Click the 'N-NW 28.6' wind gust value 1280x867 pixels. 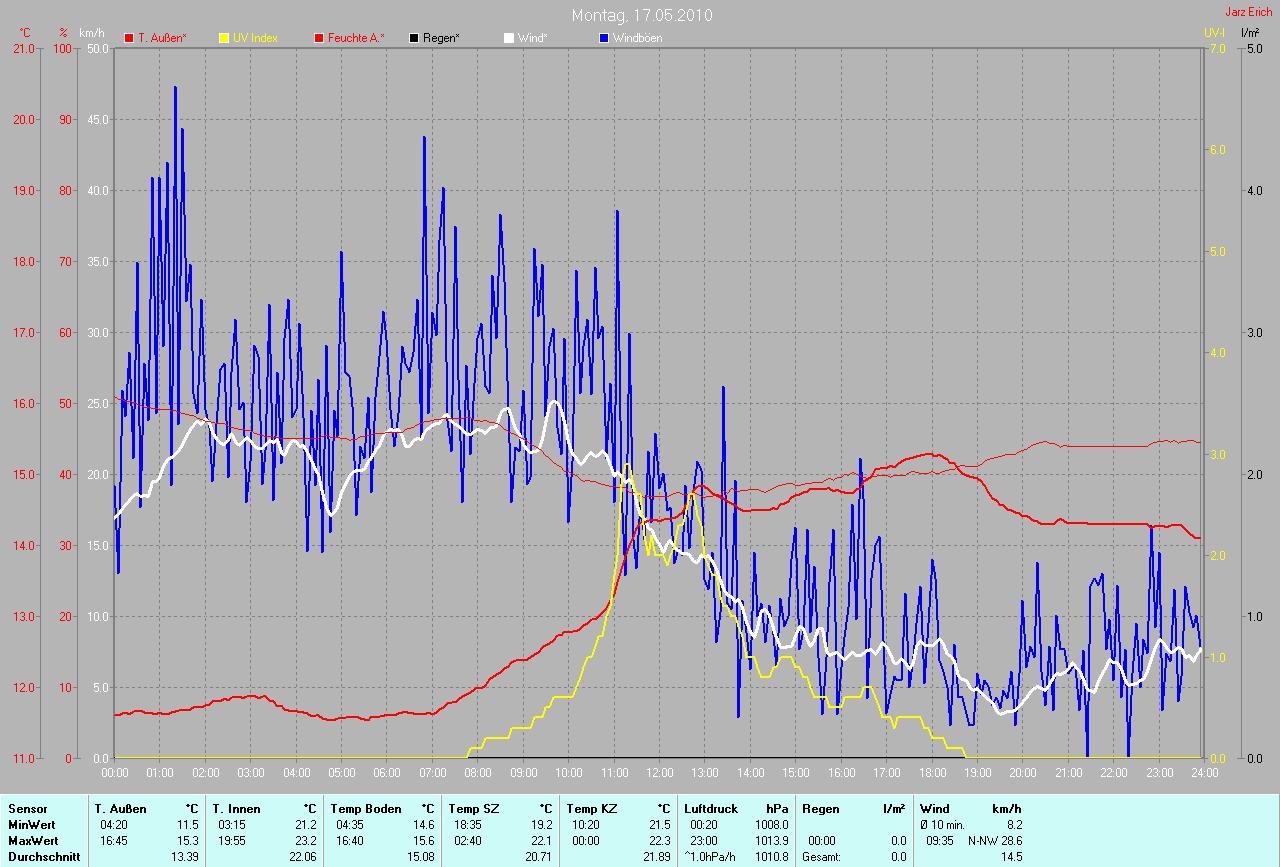coord(995,840)
